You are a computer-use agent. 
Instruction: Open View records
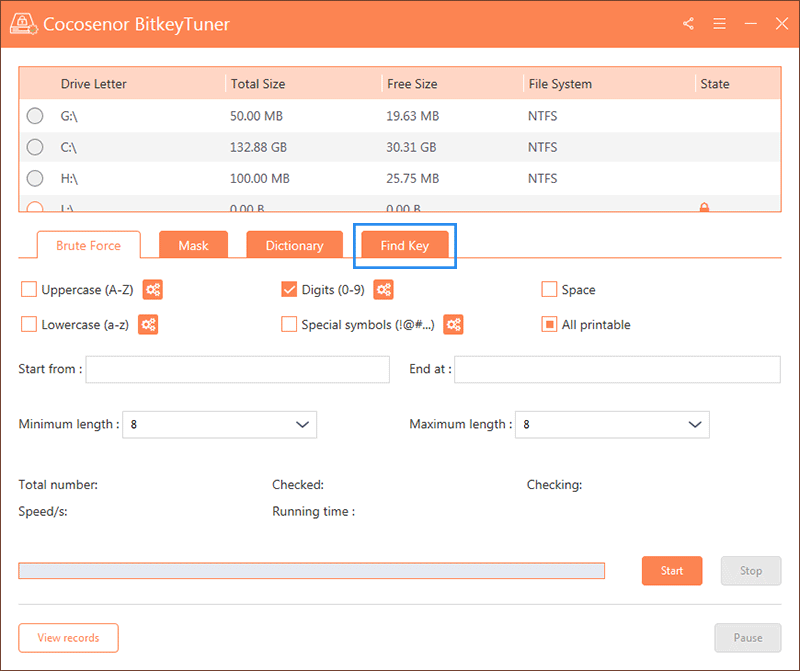(68, 638)
